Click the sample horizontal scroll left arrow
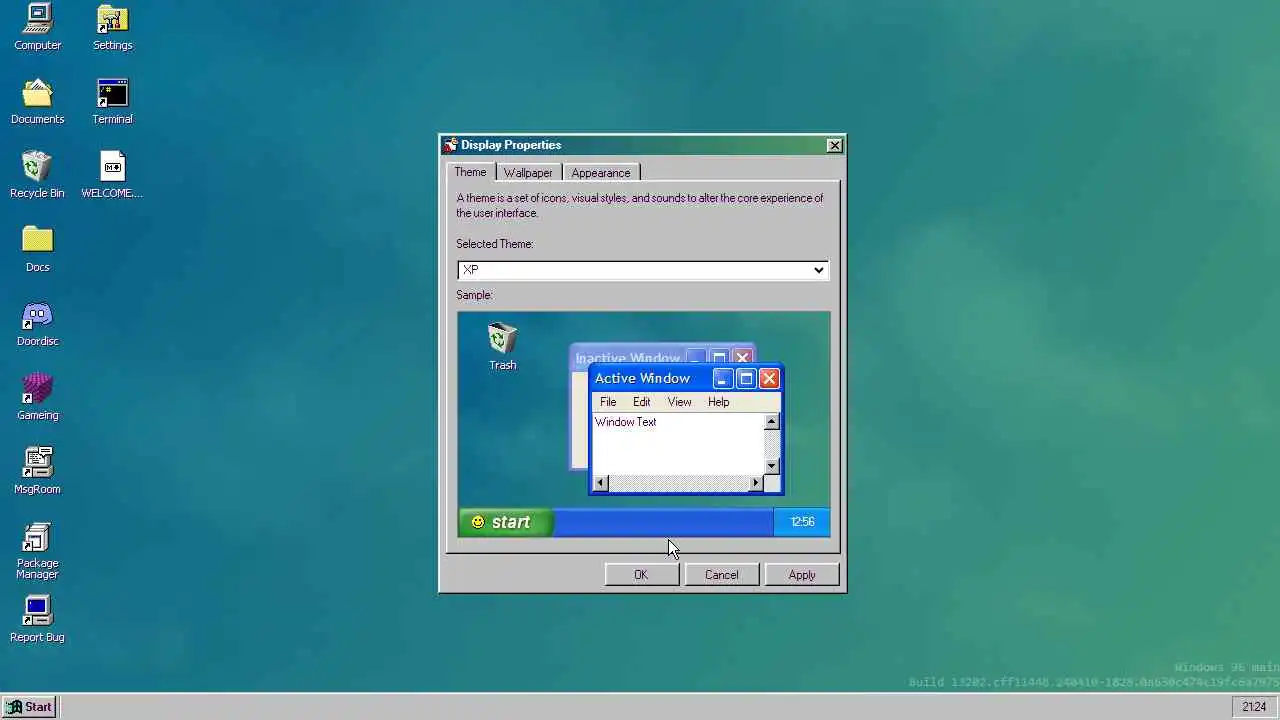The width and height of the screenshot is (1280, 720). 600,483
